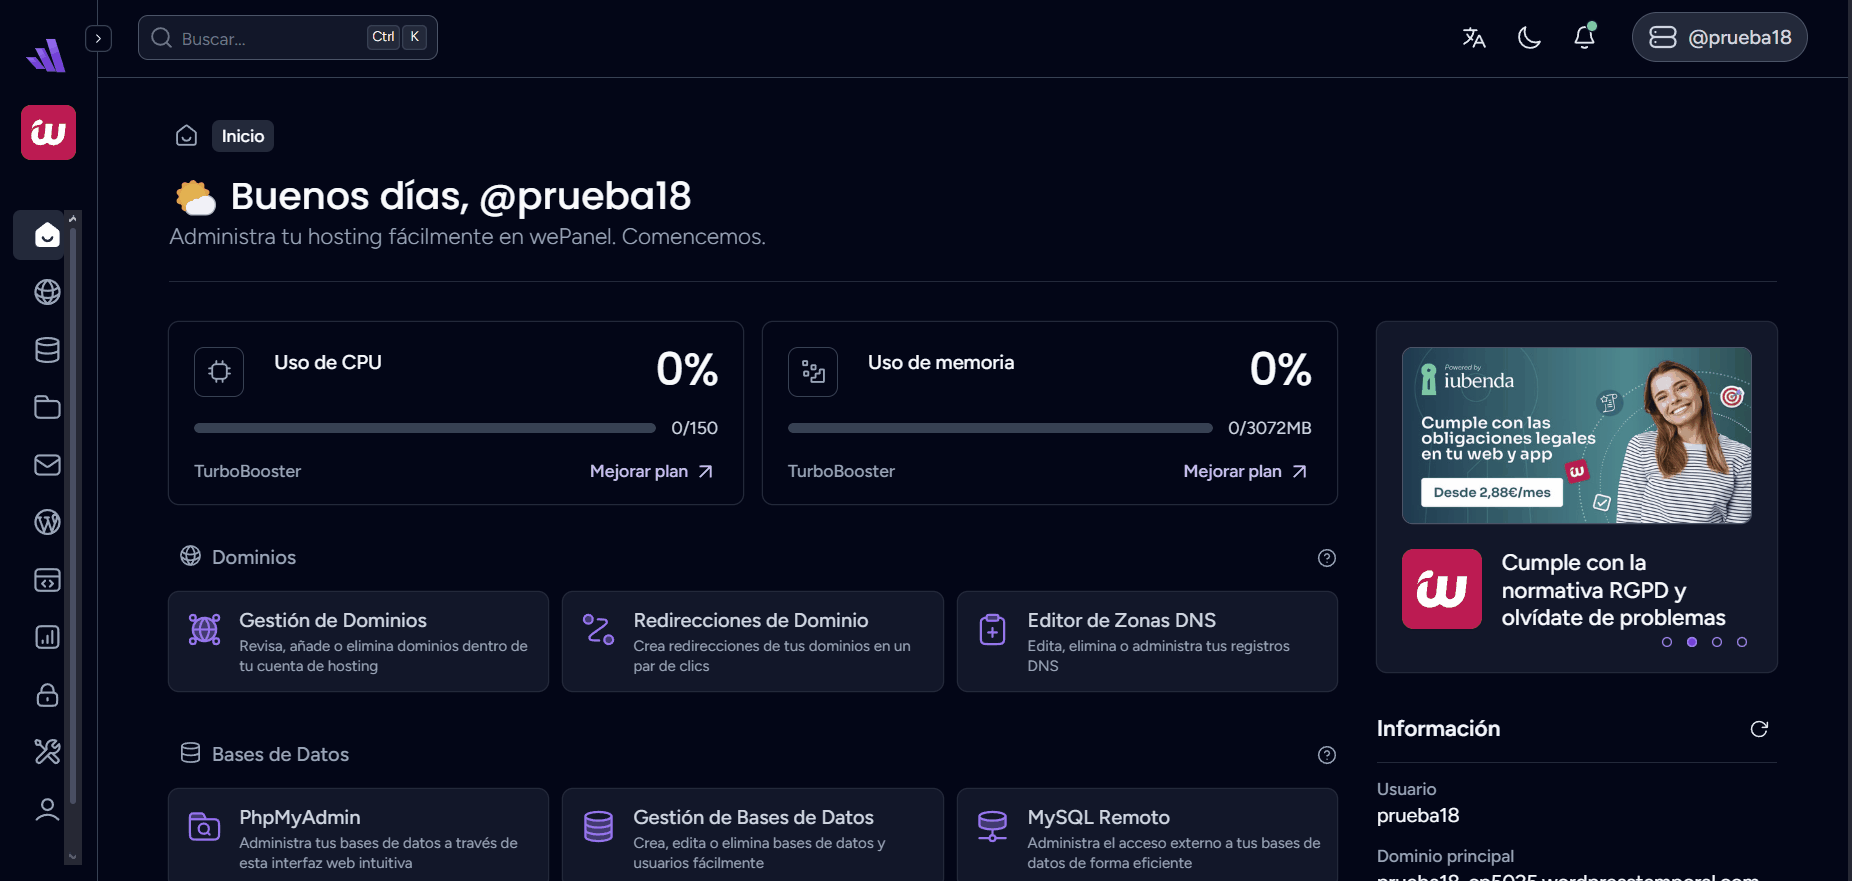This screenshot has width=1852, height=881.
Task: Open the notifications bell
Action: coord(1584,38)
